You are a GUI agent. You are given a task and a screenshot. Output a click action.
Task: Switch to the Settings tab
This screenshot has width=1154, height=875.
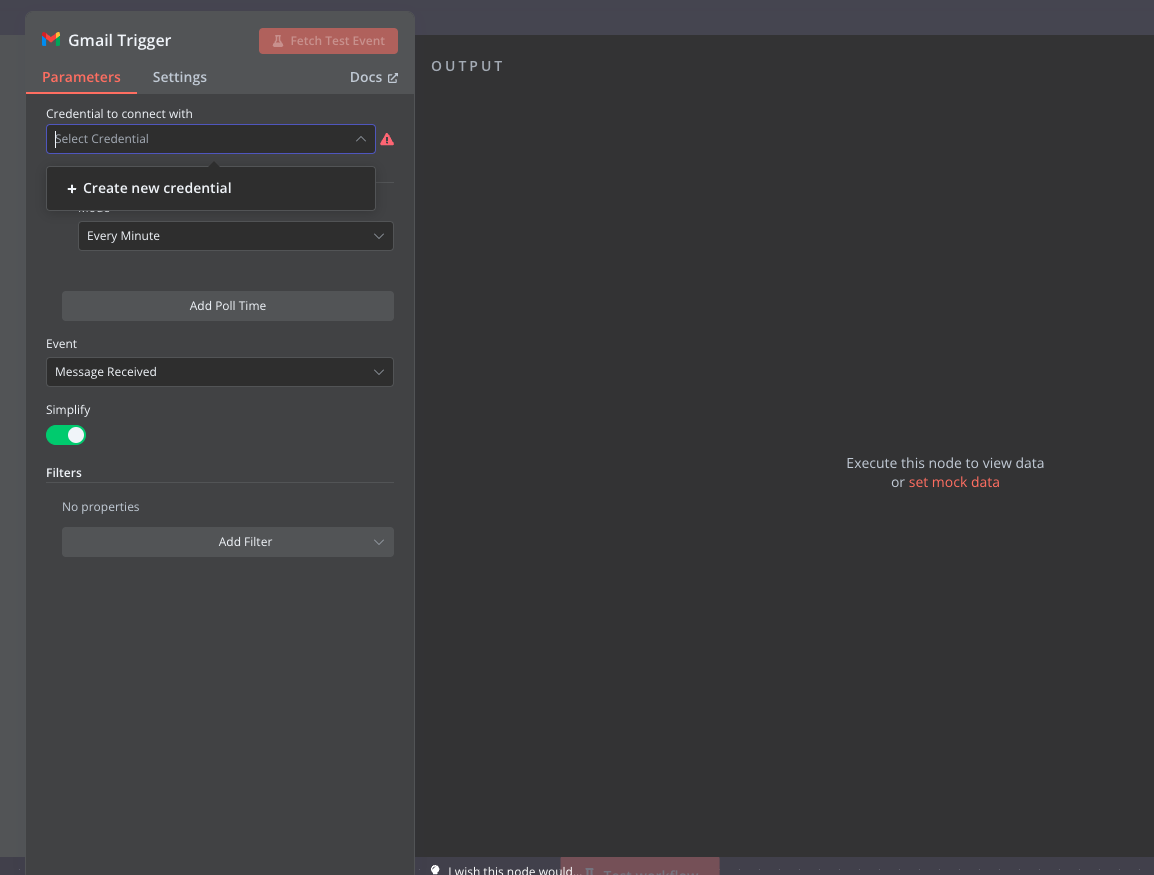[180, 77]
